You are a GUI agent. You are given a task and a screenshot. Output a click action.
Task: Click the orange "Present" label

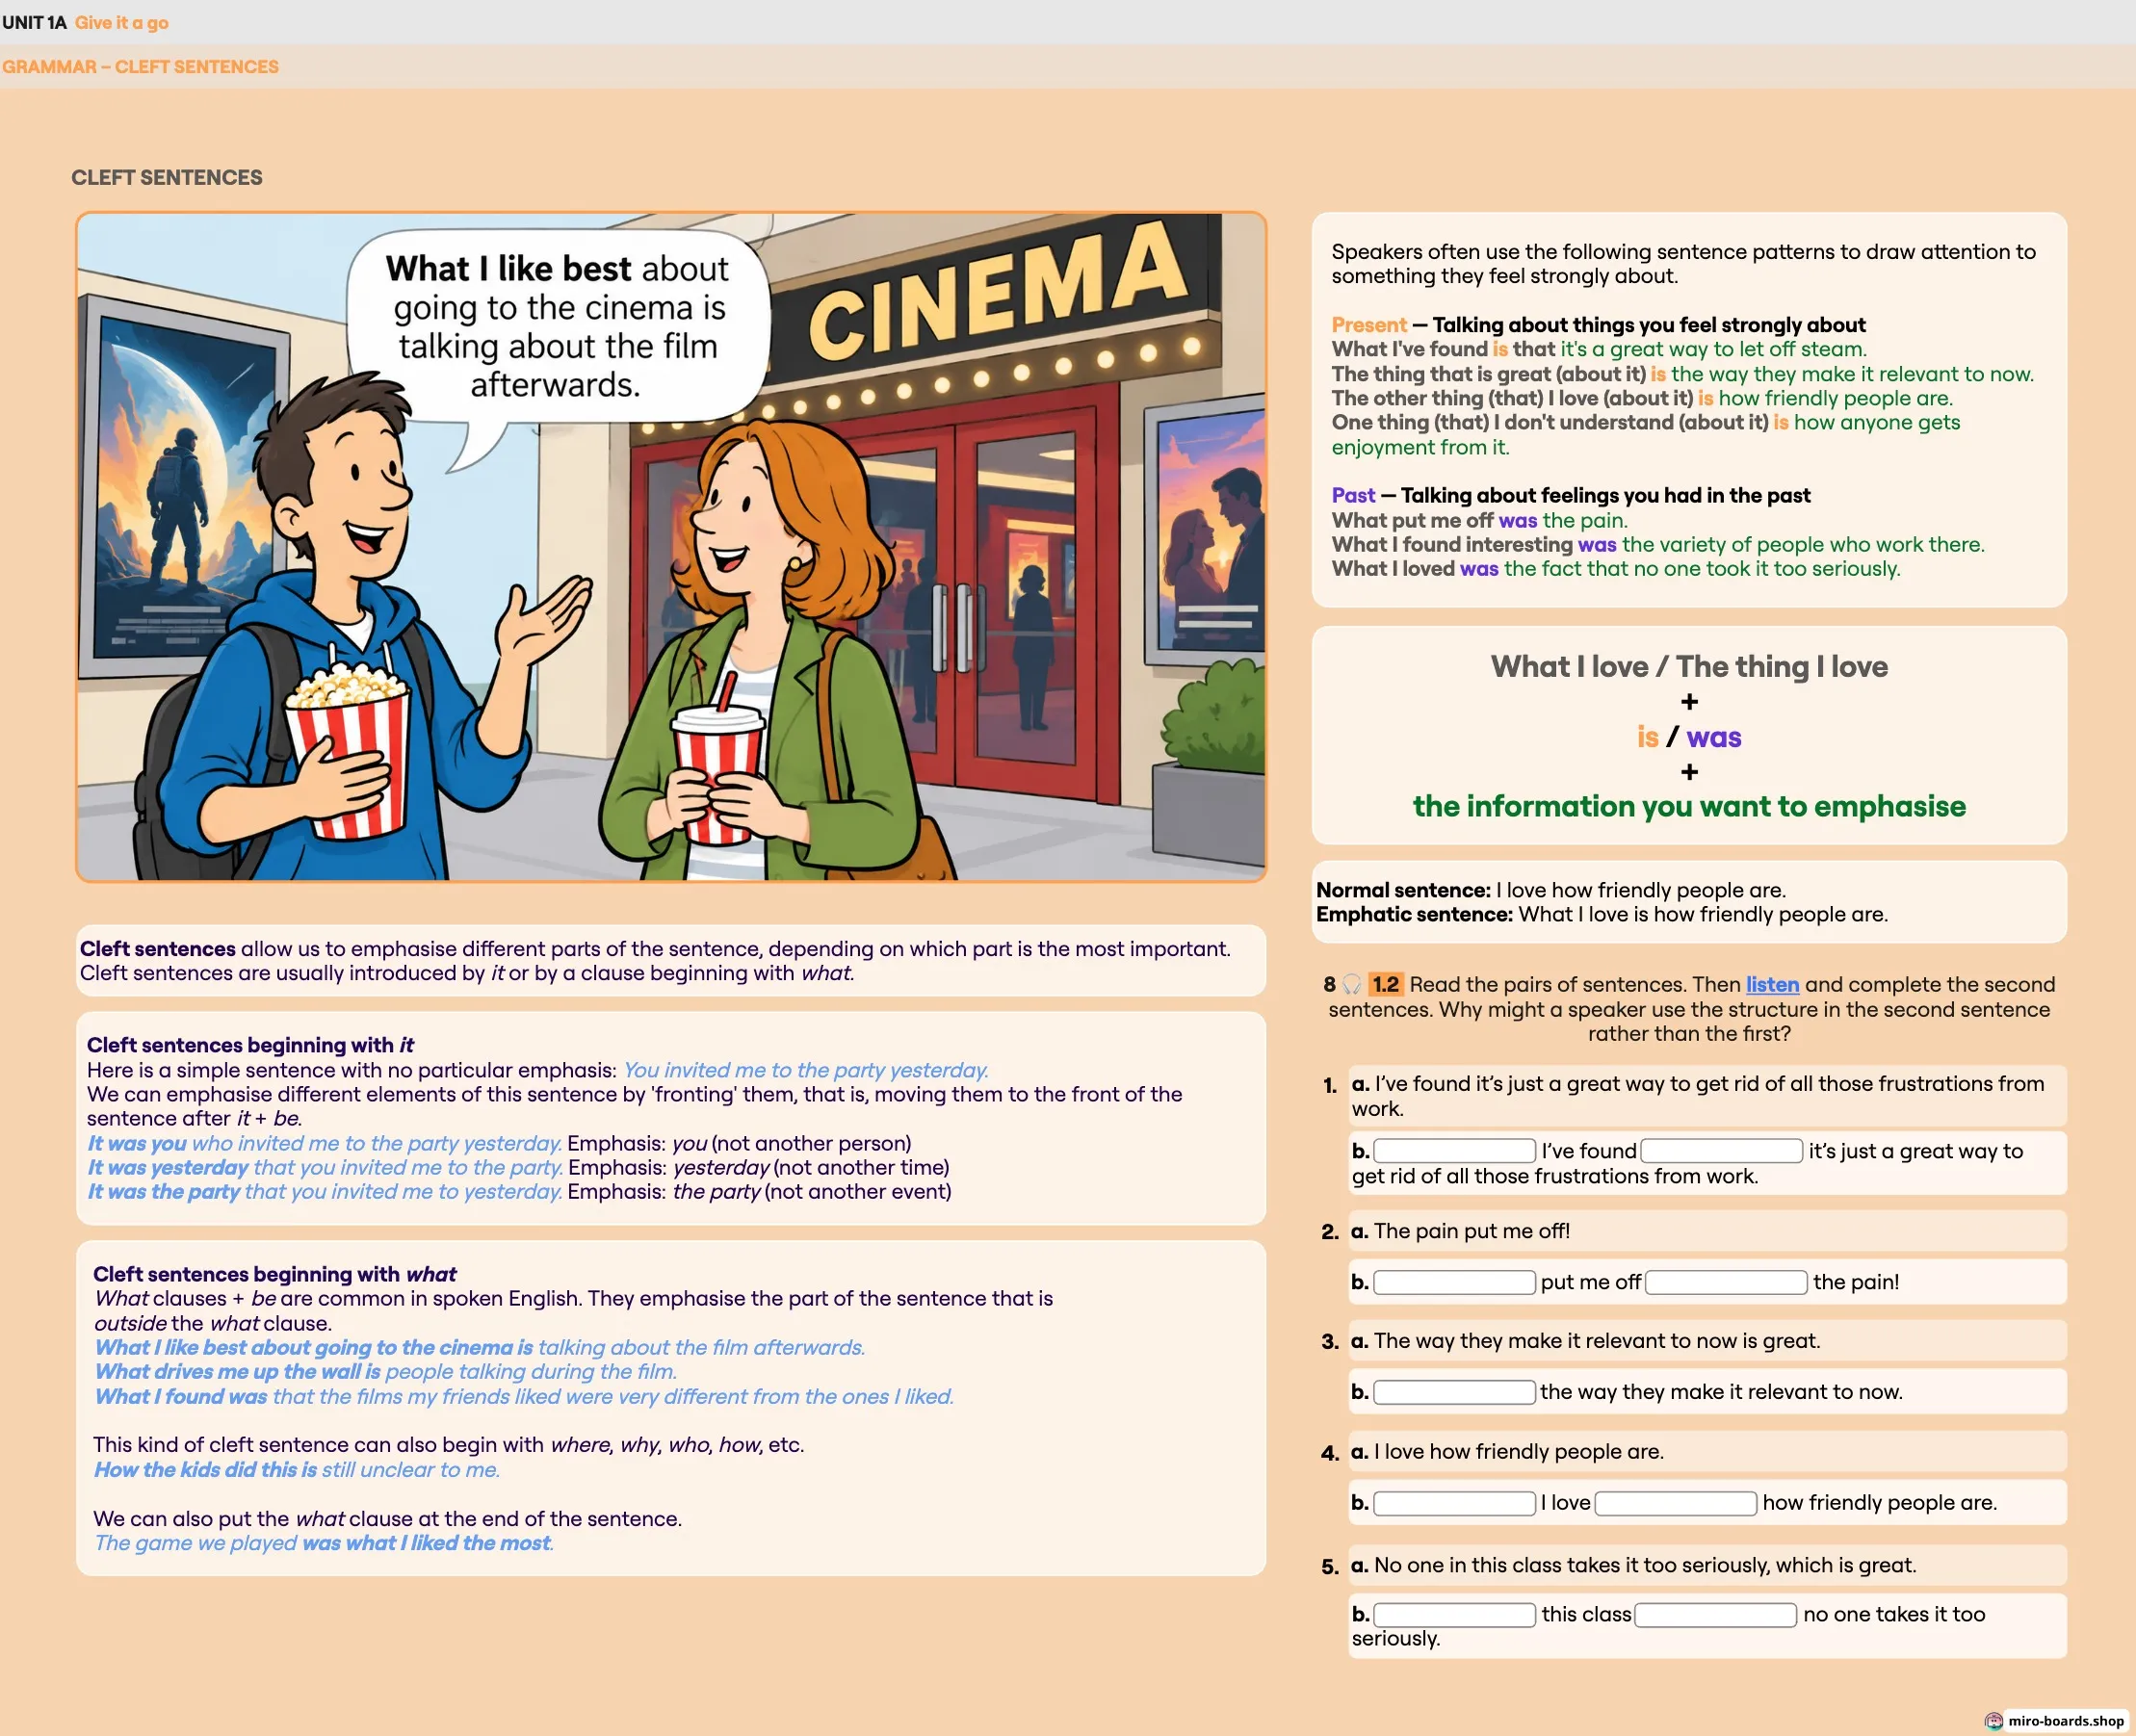coord(1369,325)
